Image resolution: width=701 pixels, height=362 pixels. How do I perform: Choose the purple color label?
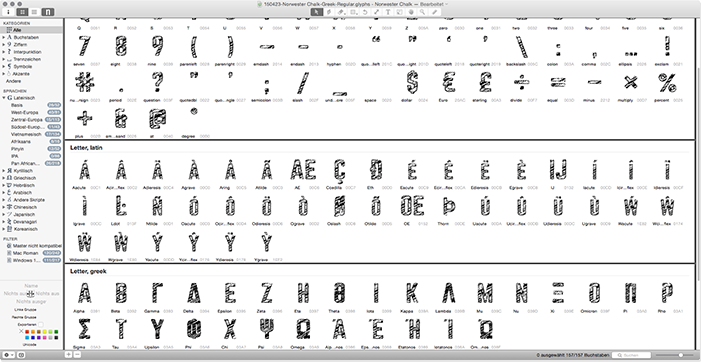coord(39,338)
